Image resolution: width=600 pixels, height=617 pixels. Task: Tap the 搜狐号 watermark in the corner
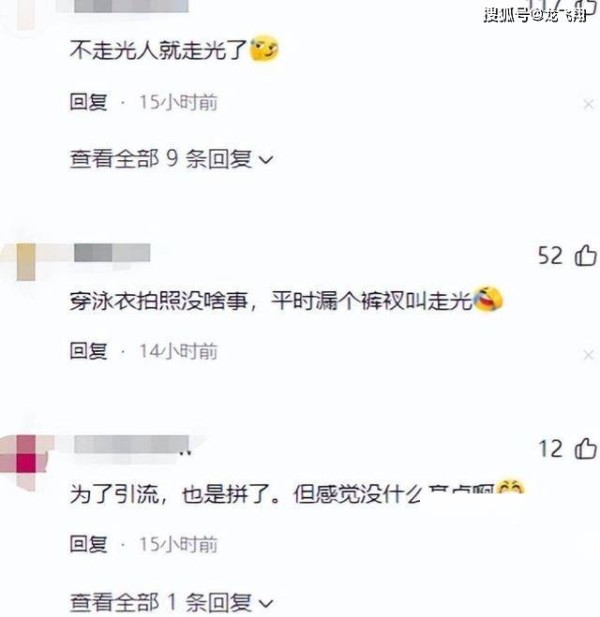pos(535,15)
